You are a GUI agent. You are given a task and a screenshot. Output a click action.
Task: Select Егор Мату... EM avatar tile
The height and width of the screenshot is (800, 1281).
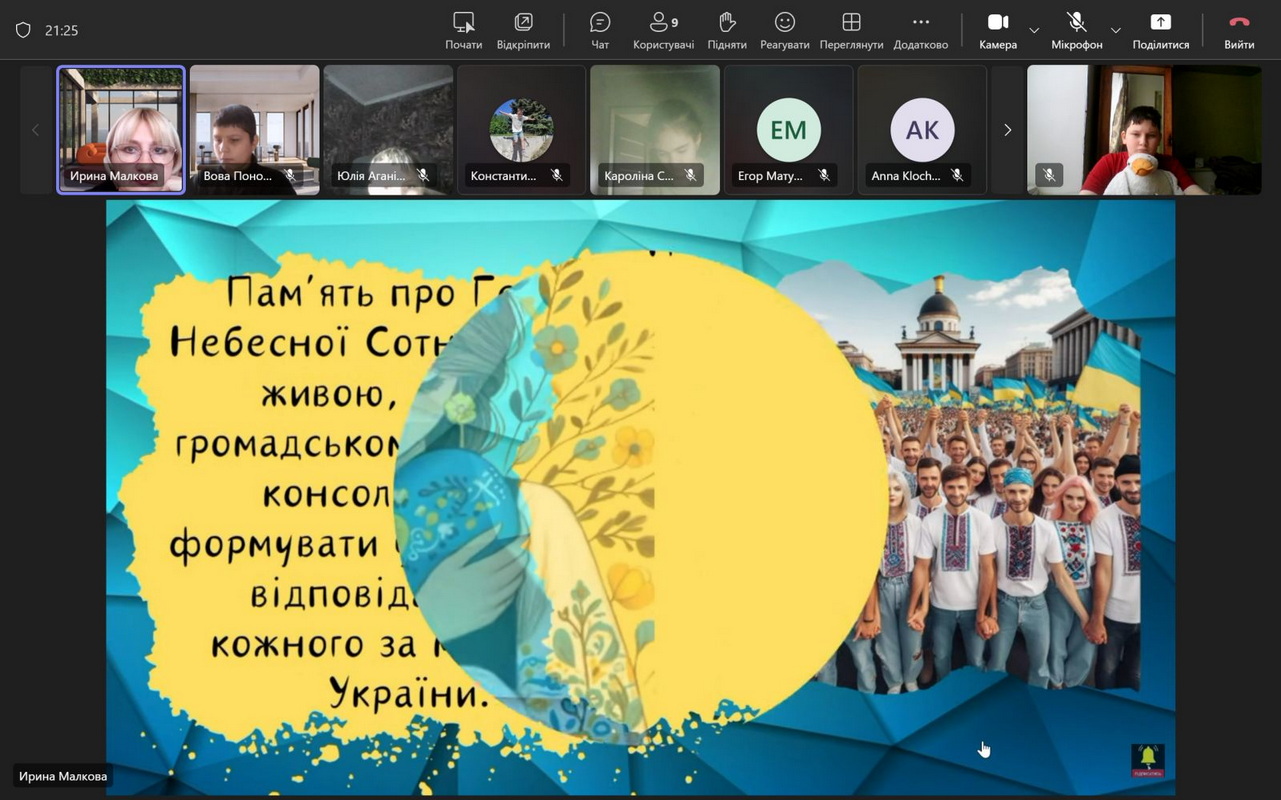[x=788, y=130]
